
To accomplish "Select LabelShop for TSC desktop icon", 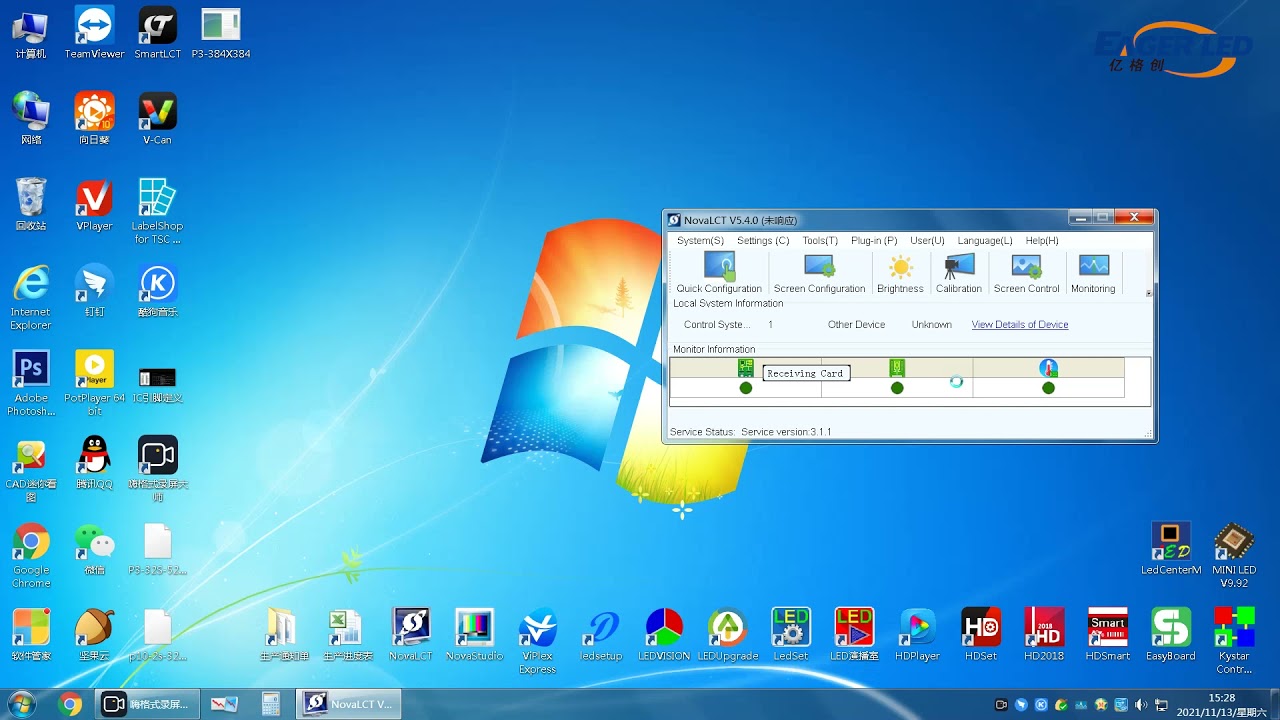I will 157,211.
